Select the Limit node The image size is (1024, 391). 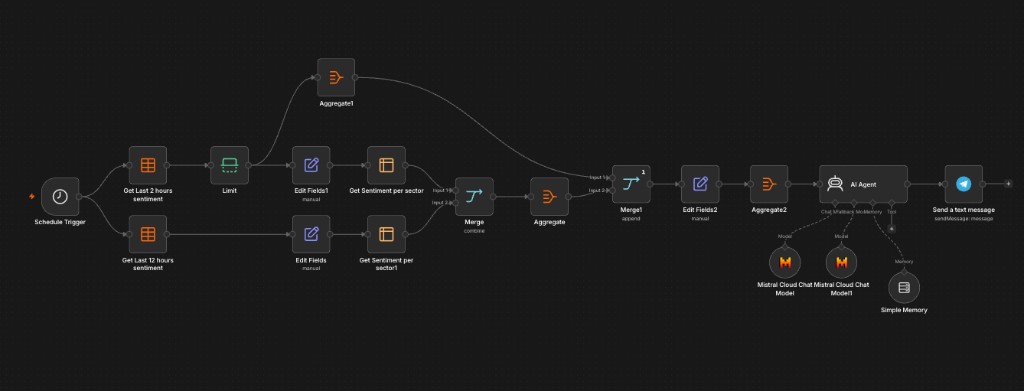229,165
